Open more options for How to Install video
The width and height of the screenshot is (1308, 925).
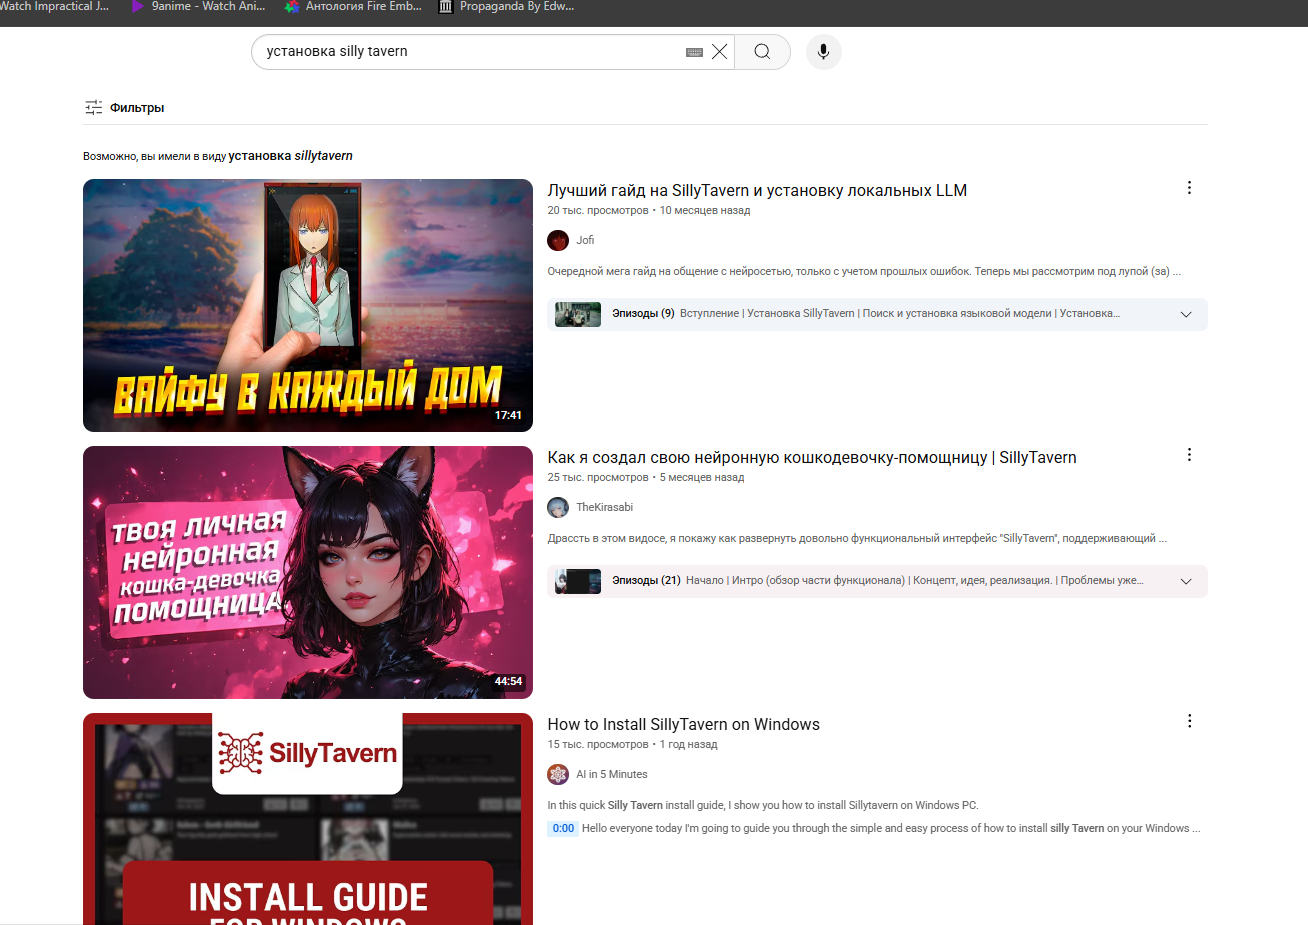point(1189,721)
